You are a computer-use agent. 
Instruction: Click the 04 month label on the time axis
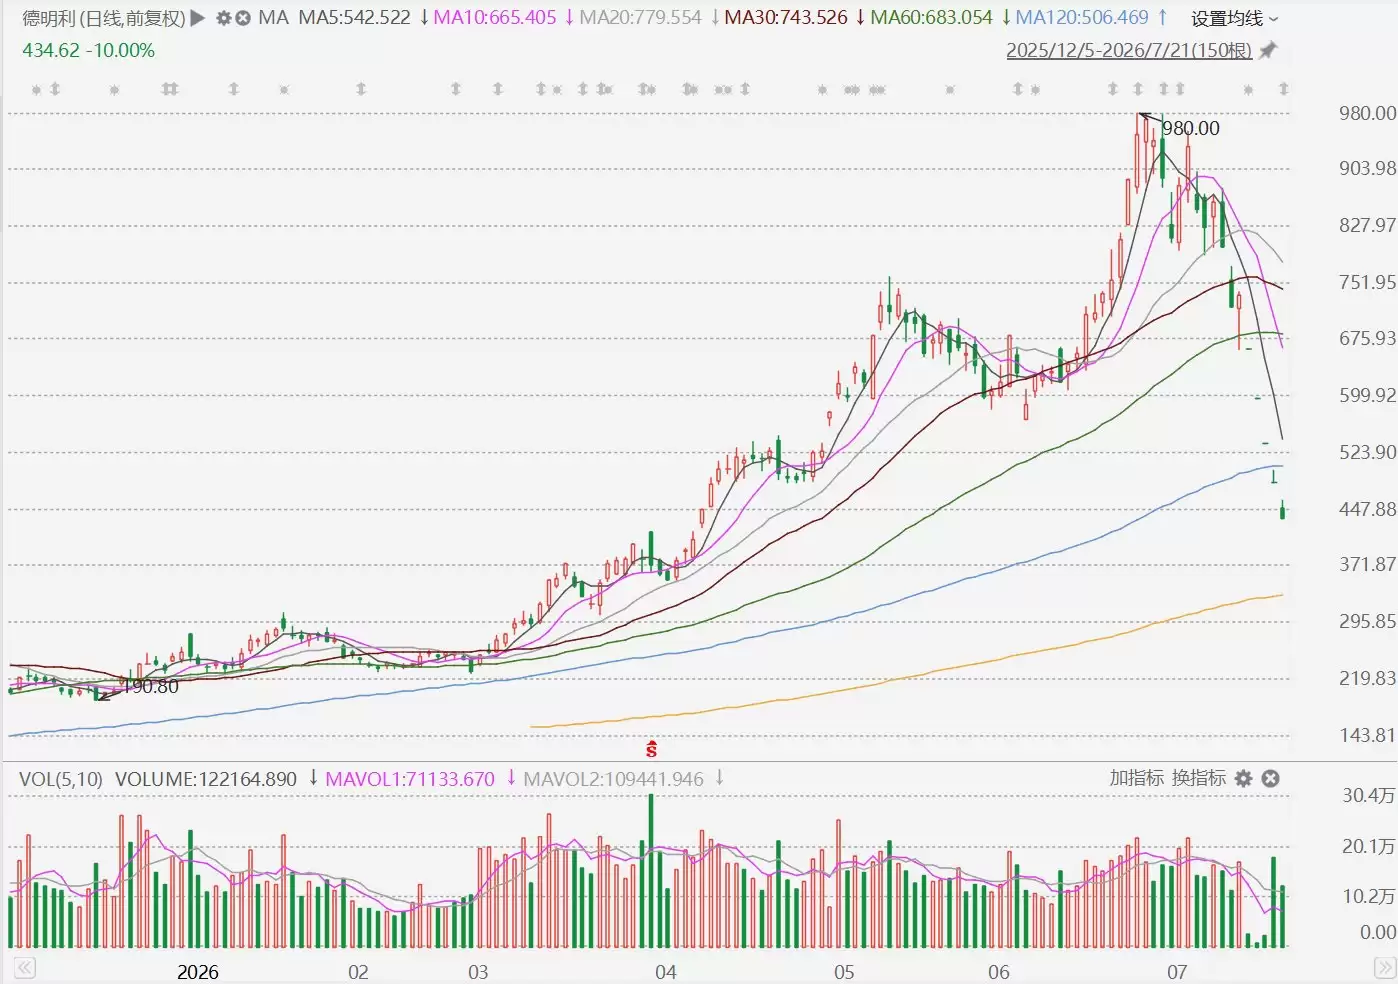(666, 972)
